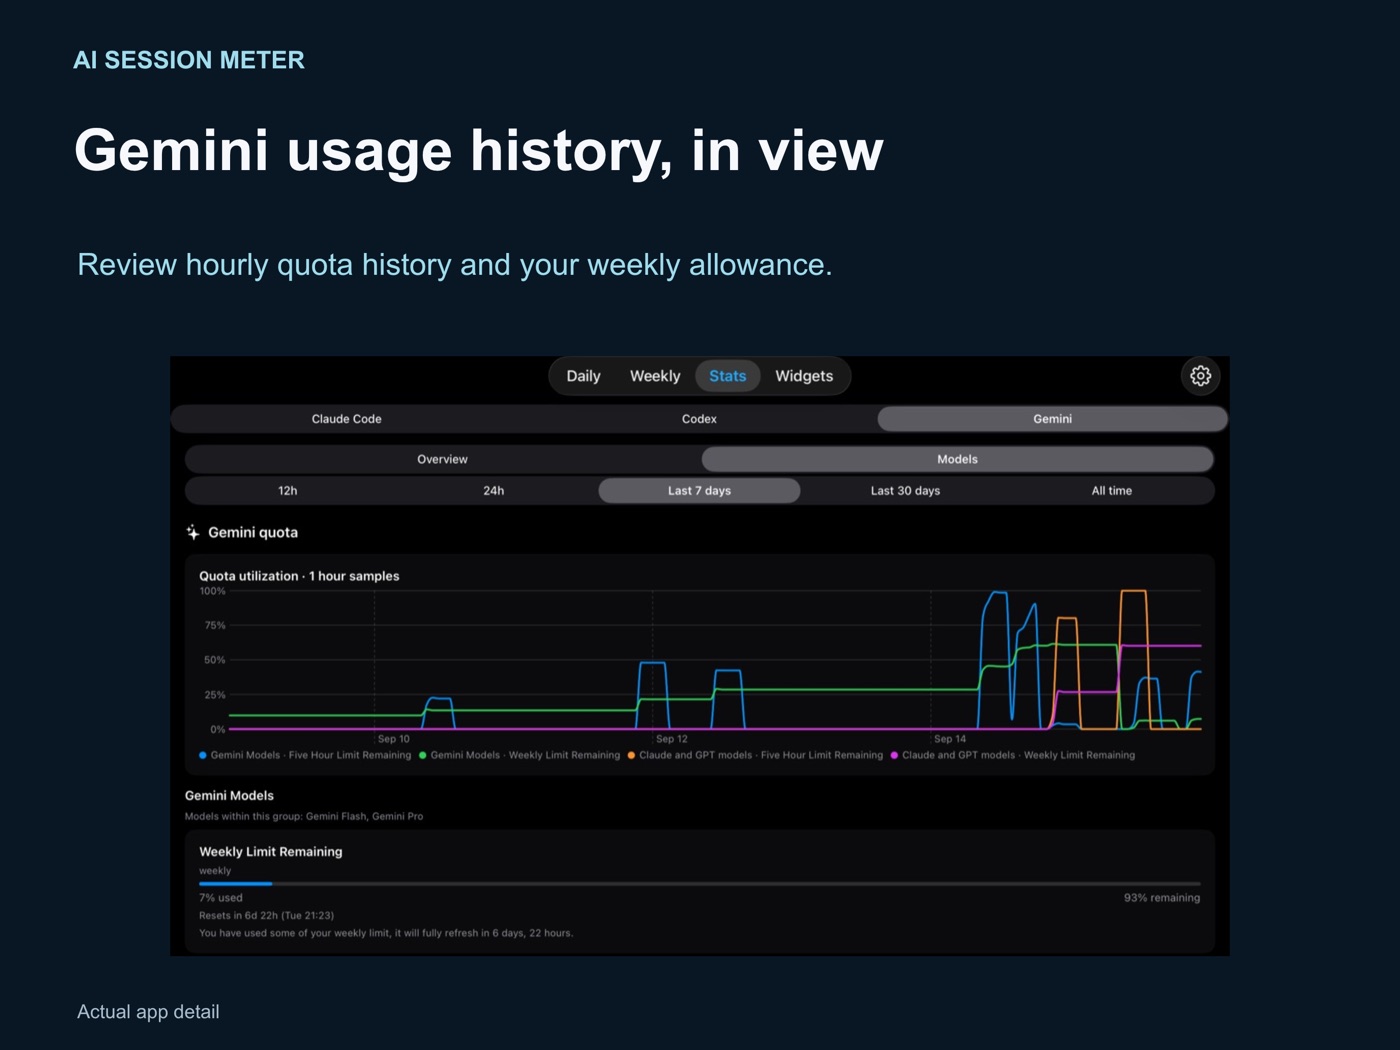This screenshot has height=1050, width=1400.
Task: Set time range to 24h
Action: [x=494, y=491]
